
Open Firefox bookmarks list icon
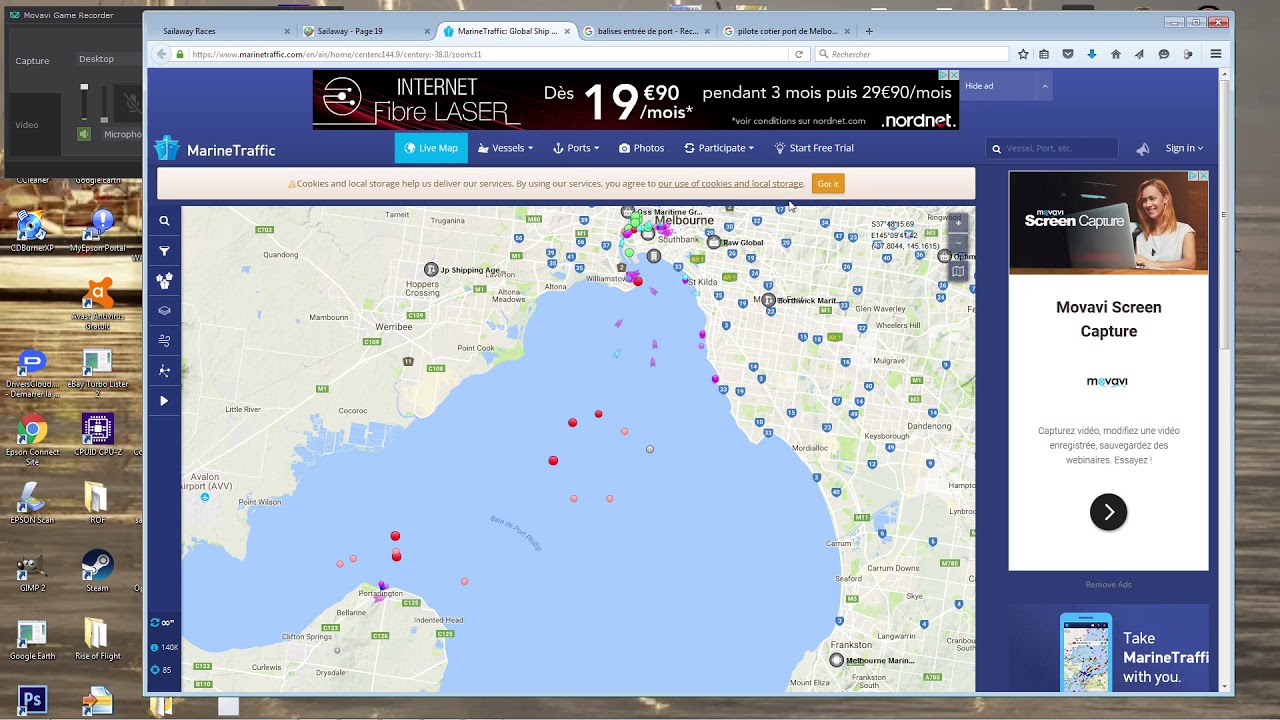tap(1044, 54)
